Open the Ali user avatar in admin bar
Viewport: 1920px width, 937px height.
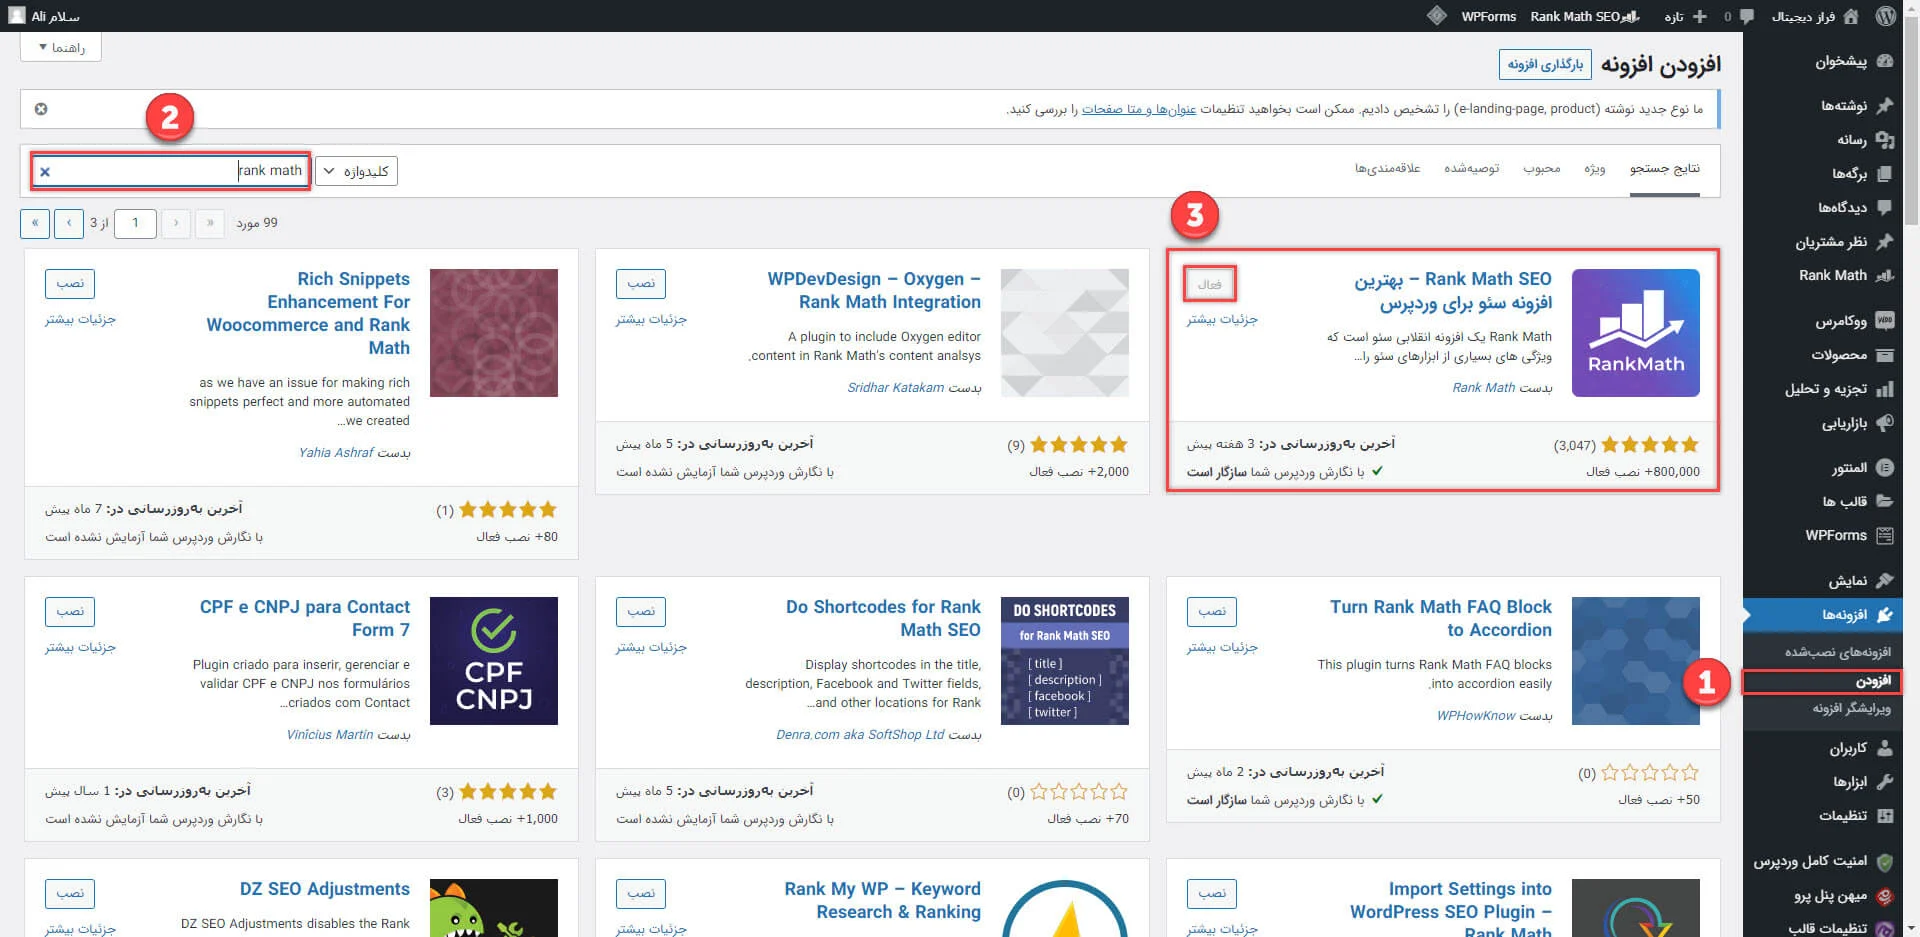click(x=16, y=16)
